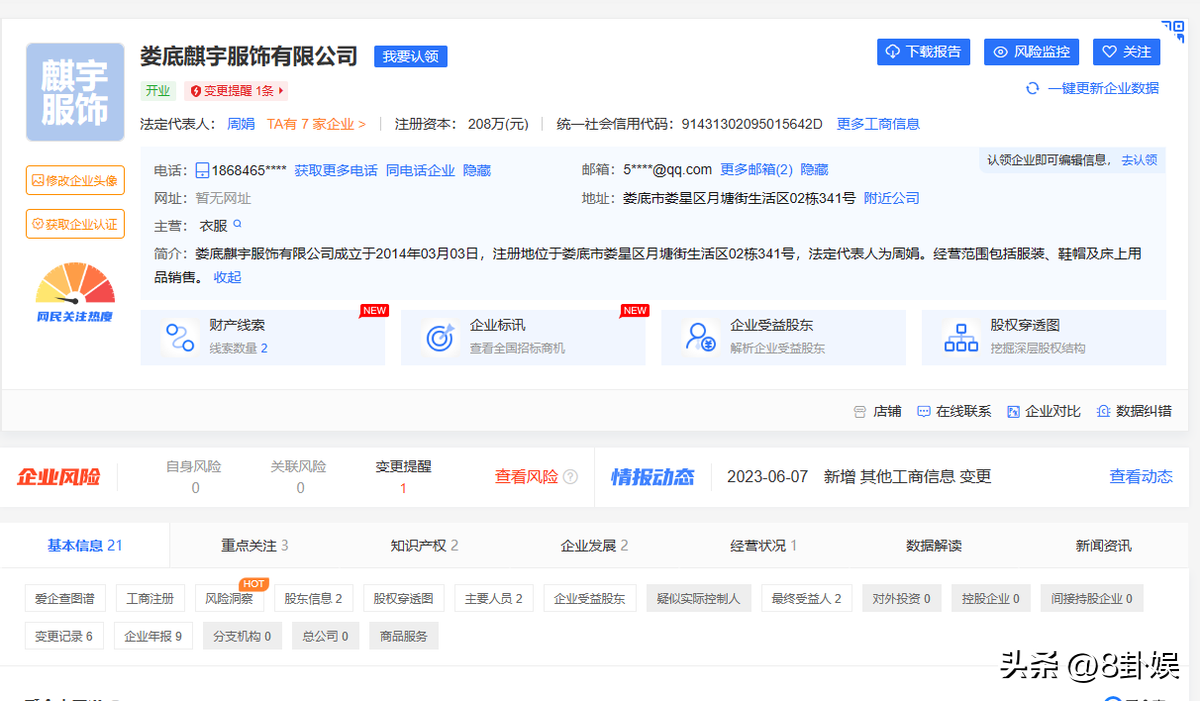This screenshot has height=701, width=1200.
Task: Open the 经营状况 tab
Action: 758,545
